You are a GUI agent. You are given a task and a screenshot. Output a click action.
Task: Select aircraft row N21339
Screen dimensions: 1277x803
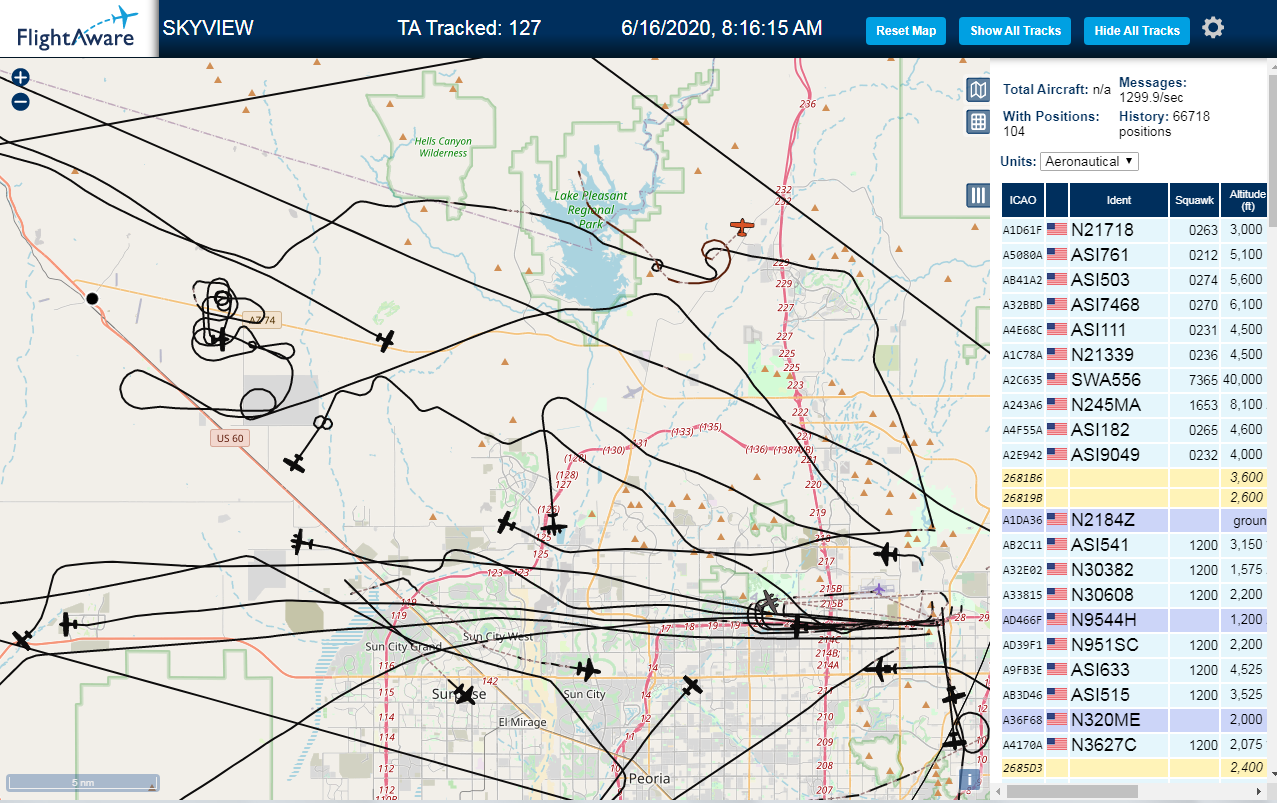(x=1135, y=355)
